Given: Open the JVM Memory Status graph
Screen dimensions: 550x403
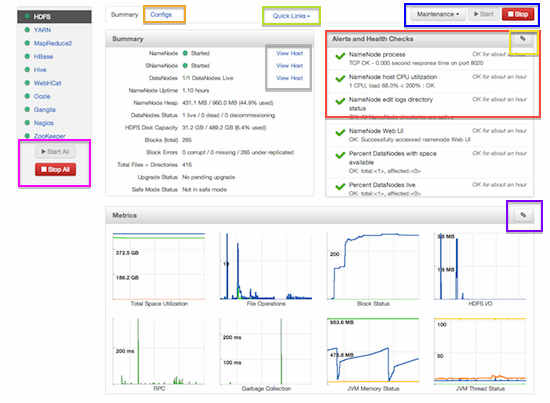Looking at the screenshot, I should (x=373, y=354).
